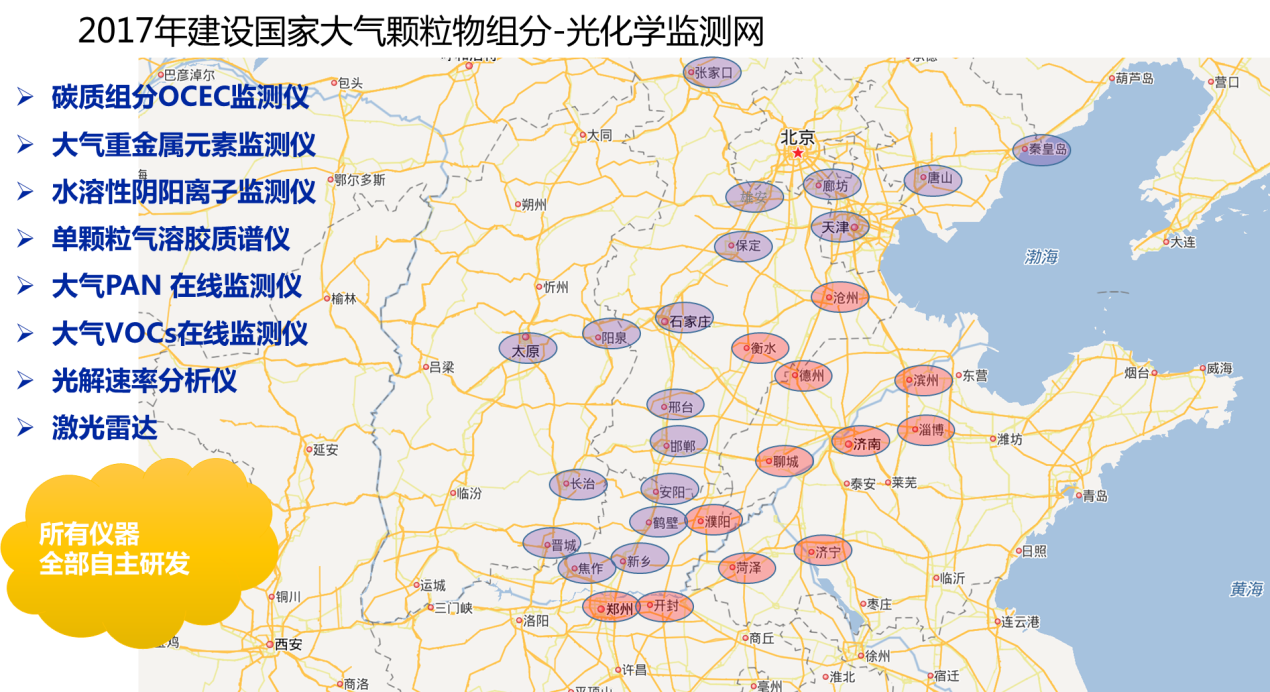
Task: Click the red star marking 北京
Action: [798, 153]
